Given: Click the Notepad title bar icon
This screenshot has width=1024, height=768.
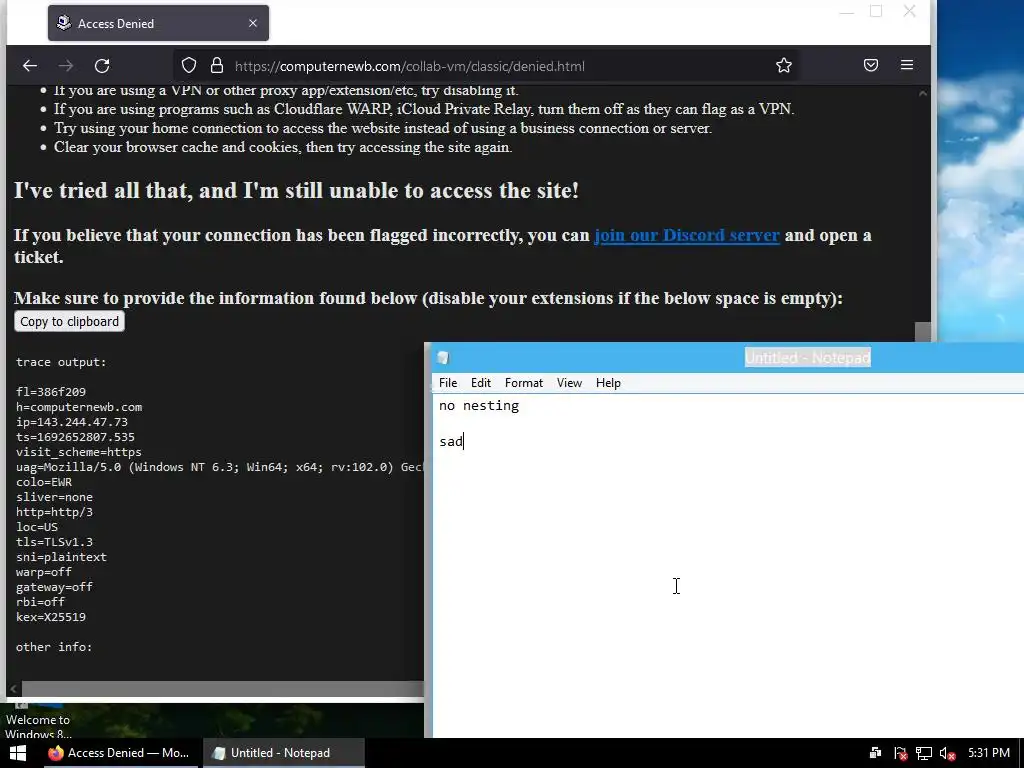Looking at the screenshot, I should point(443,358).
